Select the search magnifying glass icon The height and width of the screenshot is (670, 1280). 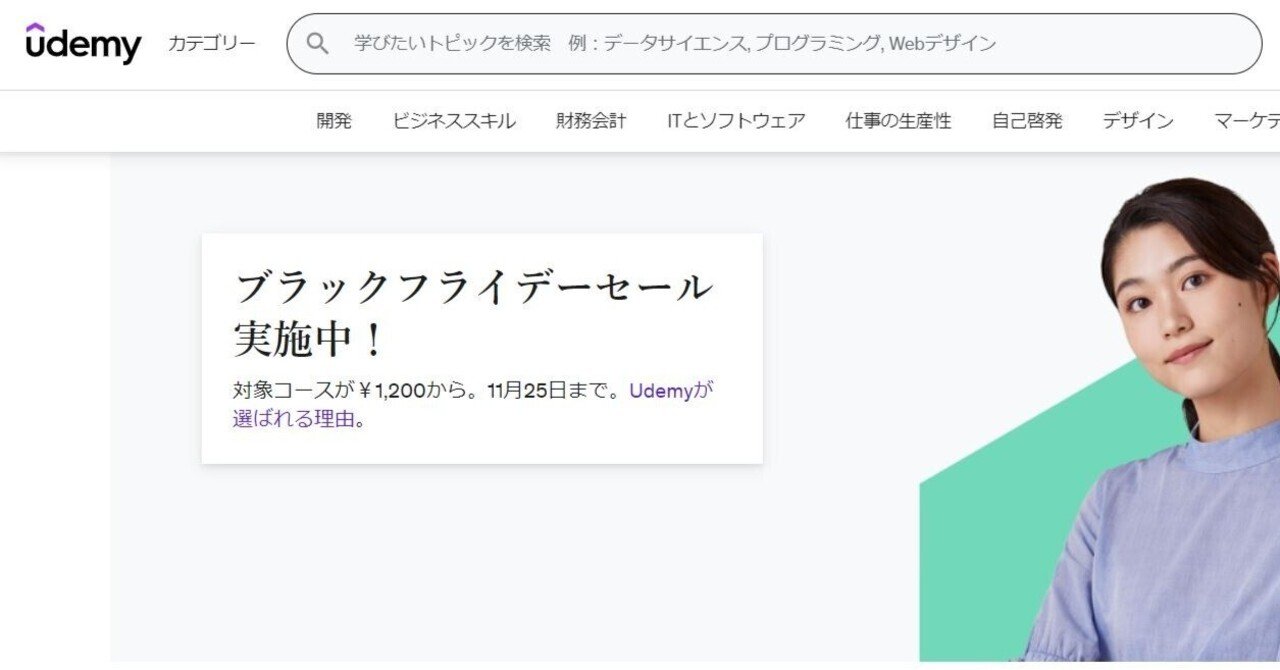pyautogui.click(x=318, y=43)
